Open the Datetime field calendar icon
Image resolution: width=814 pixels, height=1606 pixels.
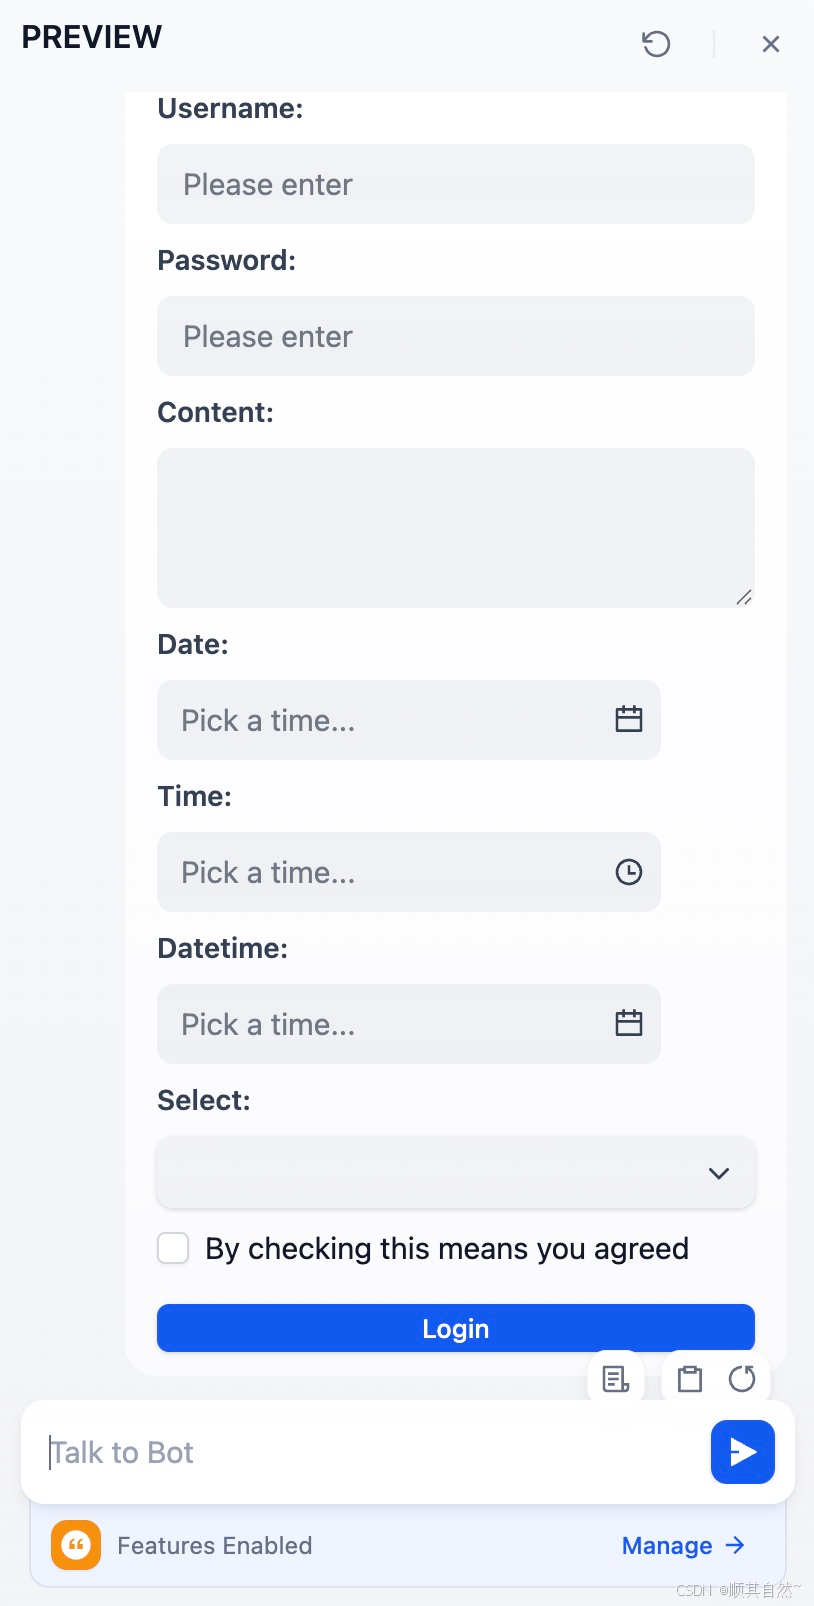click(628, 1023)
